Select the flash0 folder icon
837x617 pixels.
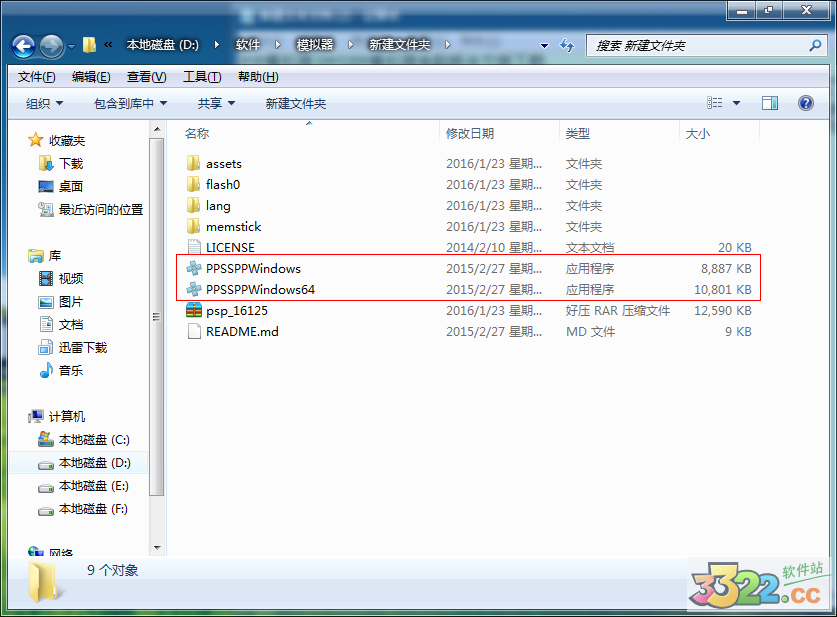point(193,184)
